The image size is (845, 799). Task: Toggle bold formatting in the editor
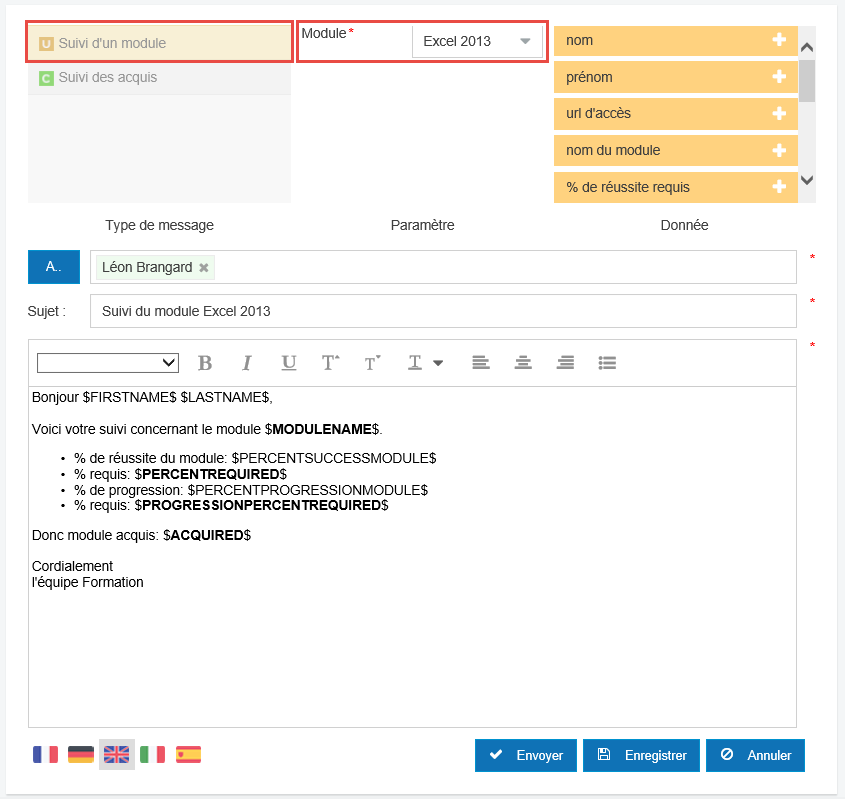(x=205, y=362)
